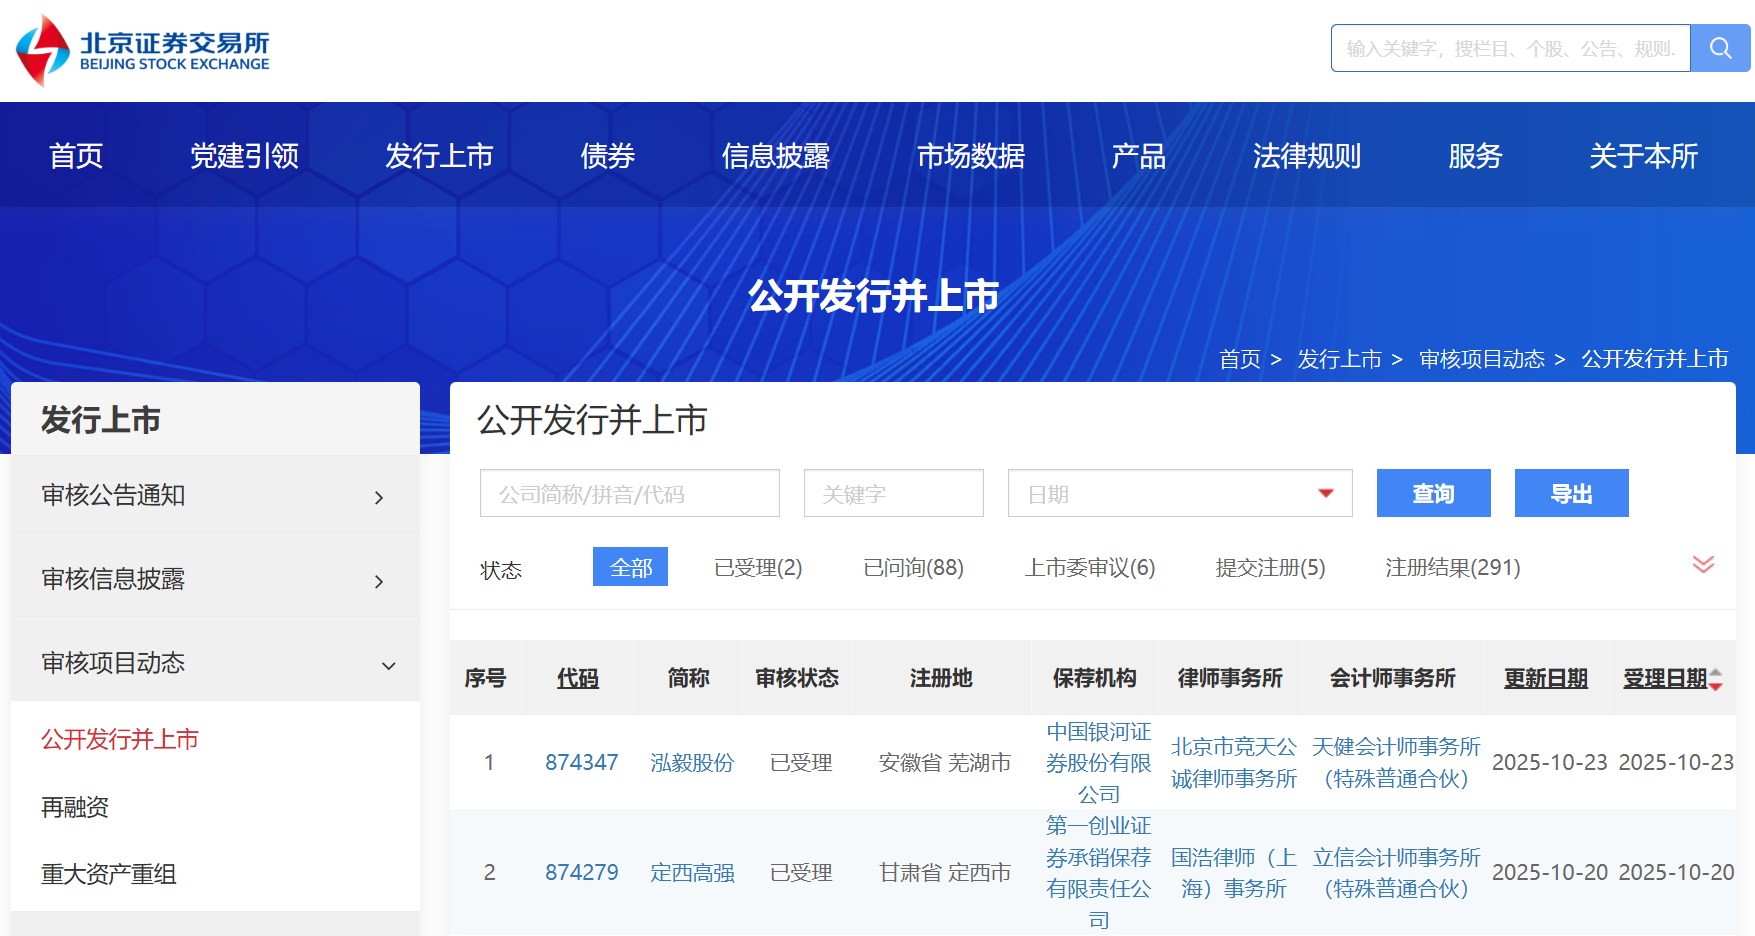Image resolution: width=1755 pixels, height=936 pixels.
Task: Sort by 受理日期 using the sort arrows
Action: tap(1715, 679)
